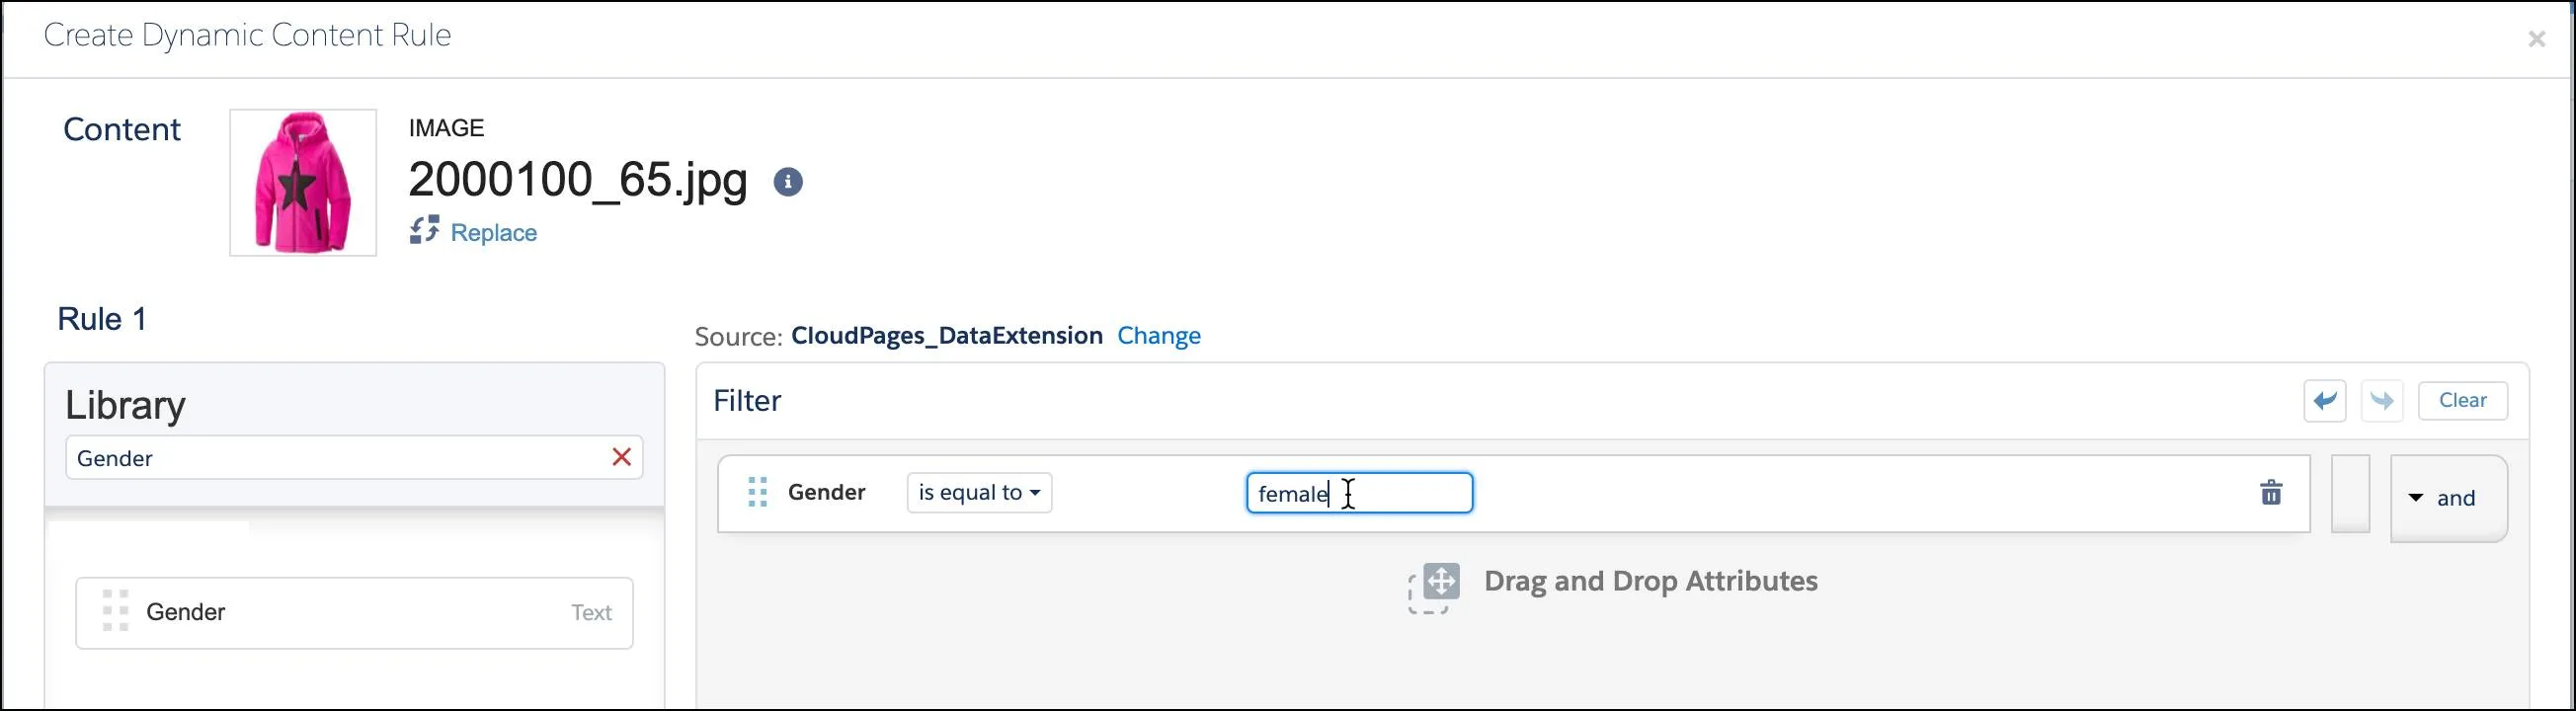Close the Create Dynamic Content Rule dialog
Viewport: 2576px width, 711px height.
(x=2537, y=38)
